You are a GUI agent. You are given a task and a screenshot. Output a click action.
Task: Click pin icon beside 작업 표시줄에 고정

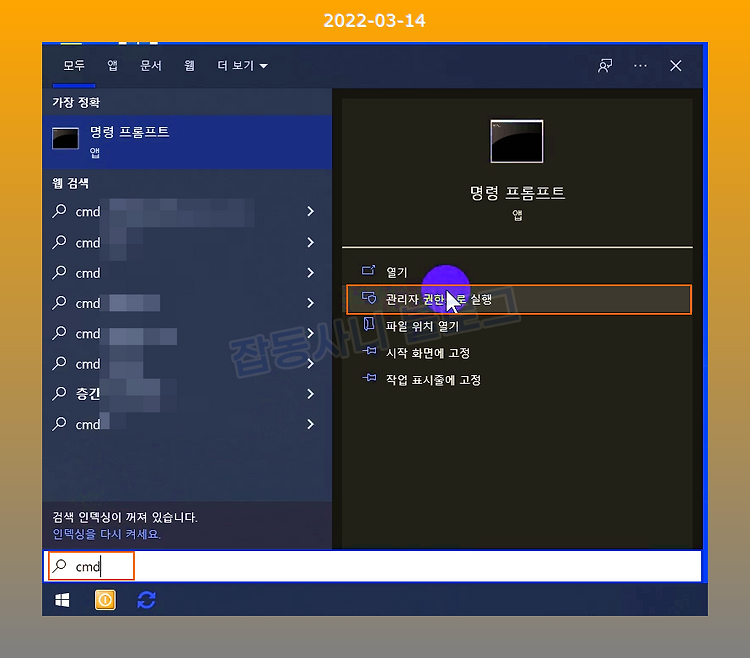pos(369,378)
